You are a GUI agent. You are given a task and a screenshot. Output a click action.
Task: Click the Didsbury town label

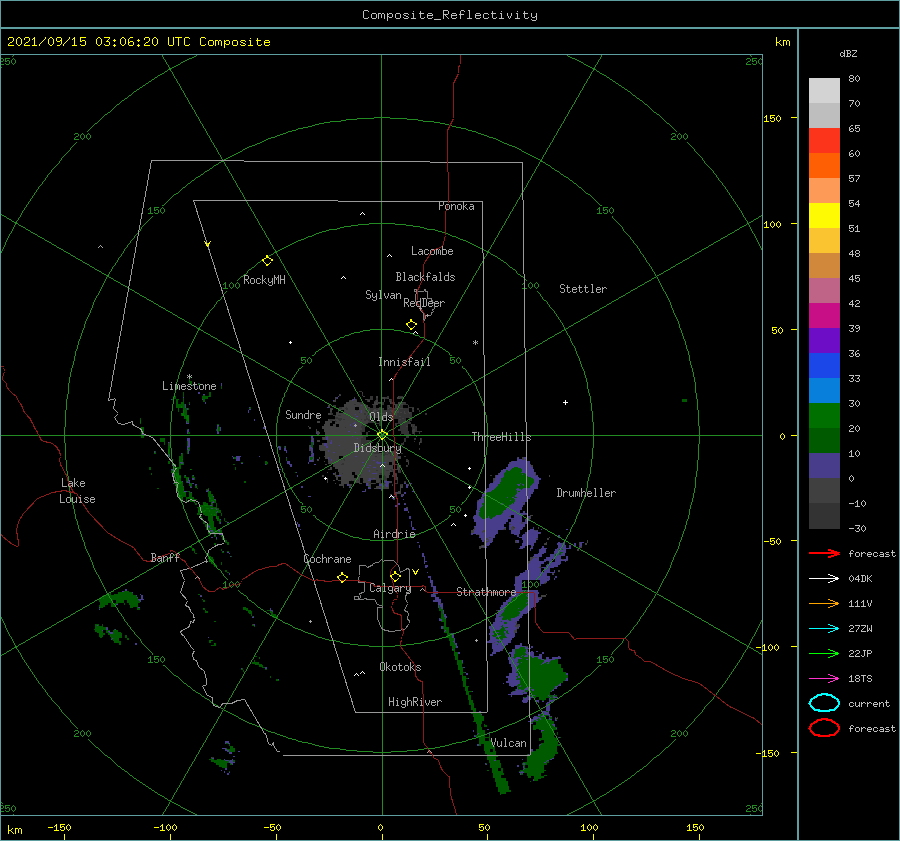click(x=377, y=448)
